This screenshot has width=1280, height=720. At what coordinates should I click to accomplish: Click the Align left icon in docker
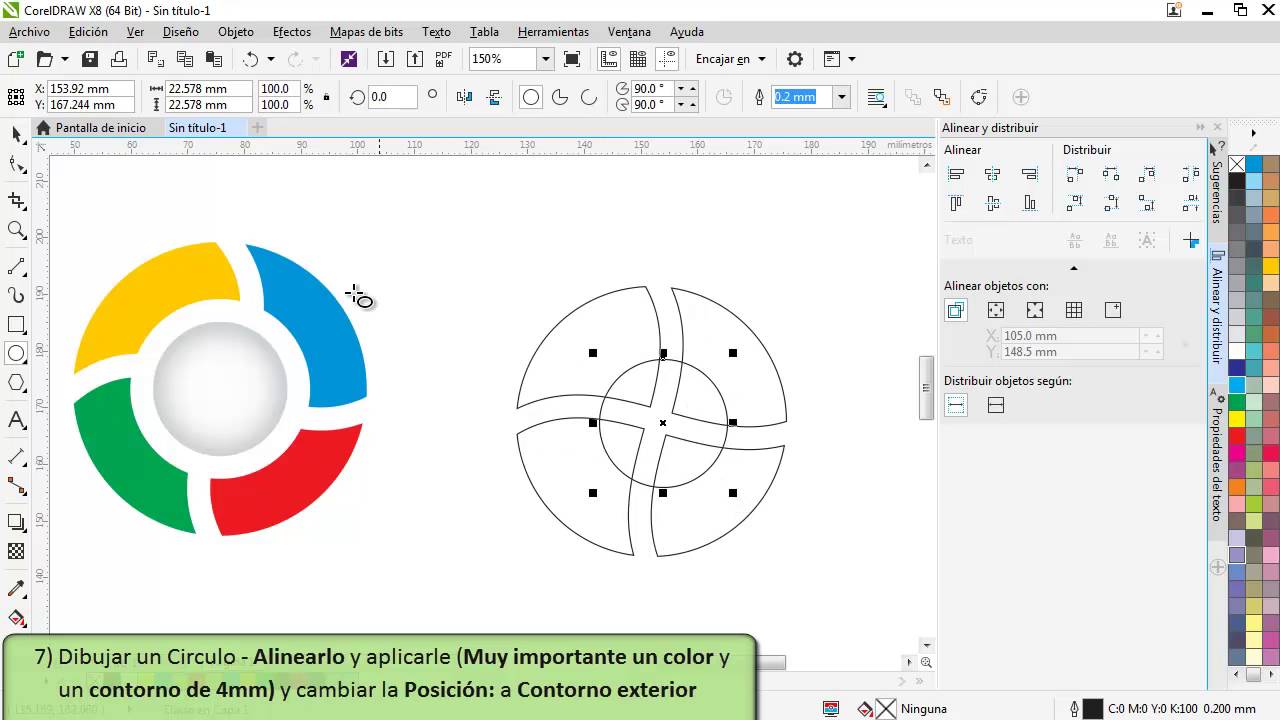pyautogui.click(x=956, y=174)
